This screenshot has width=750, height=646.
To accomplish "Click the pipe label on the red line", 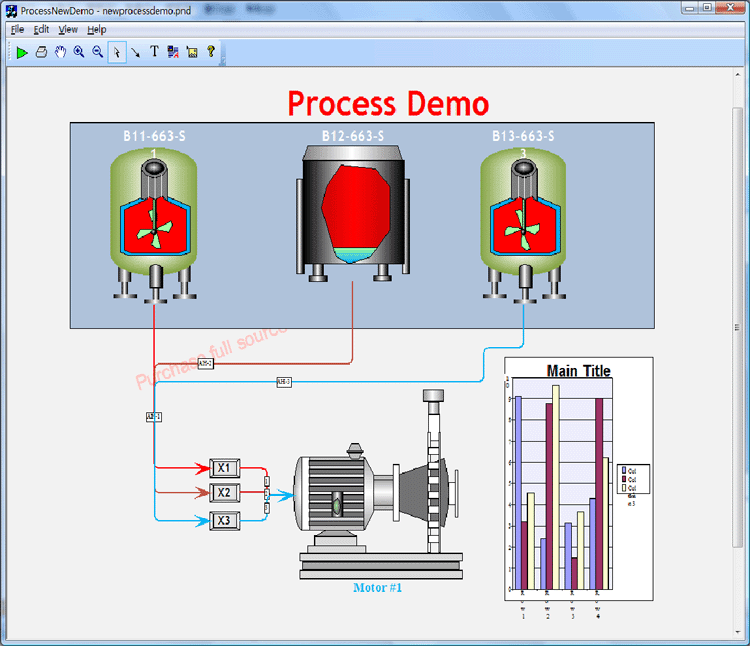I will coord(205,364).
